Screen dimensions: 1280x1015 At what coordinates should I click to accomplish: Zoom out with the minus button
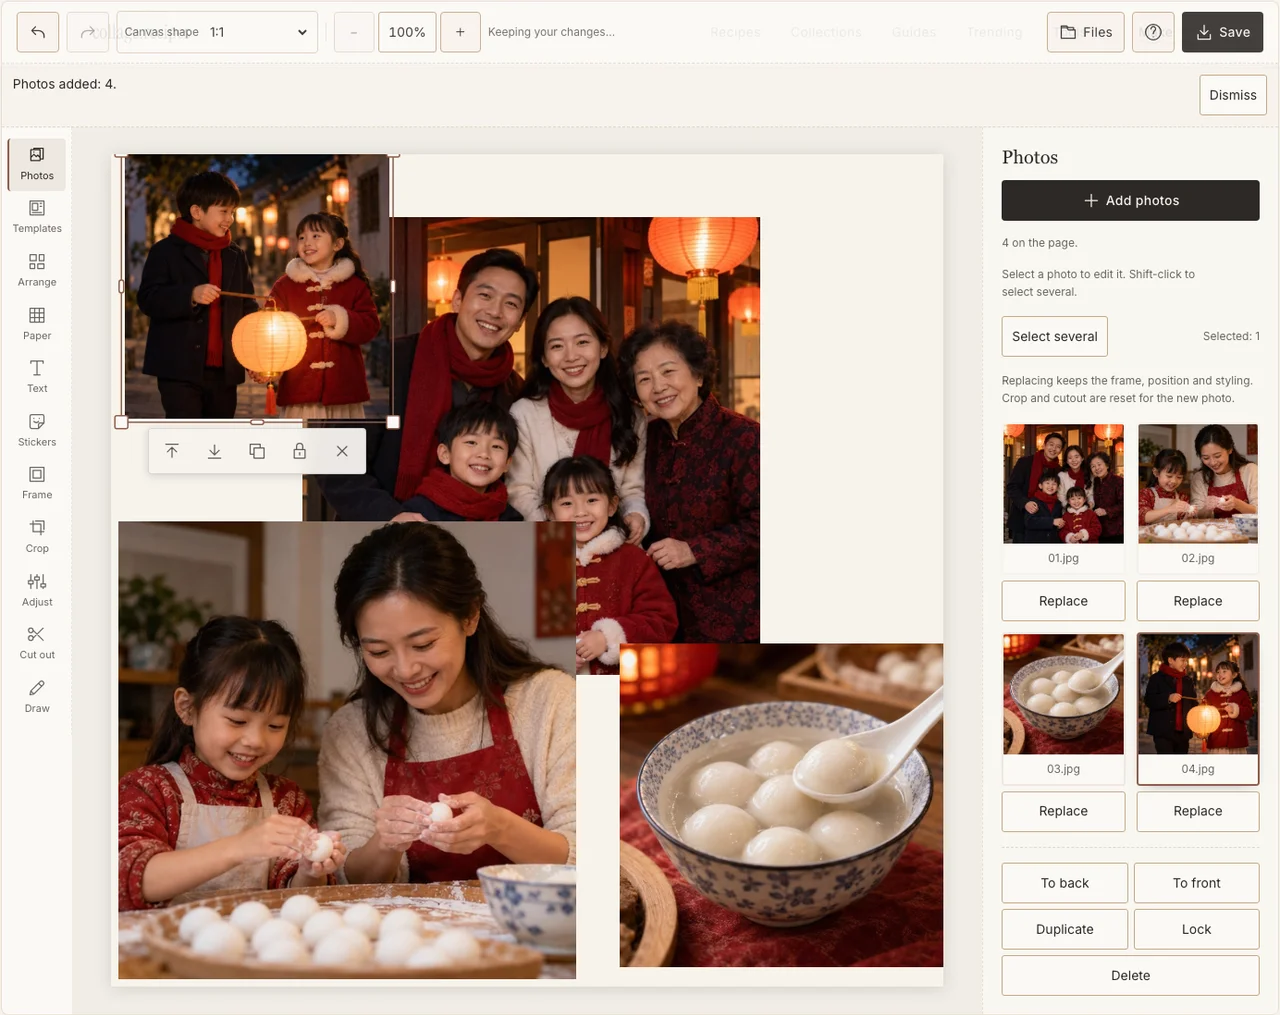[353, 32]
